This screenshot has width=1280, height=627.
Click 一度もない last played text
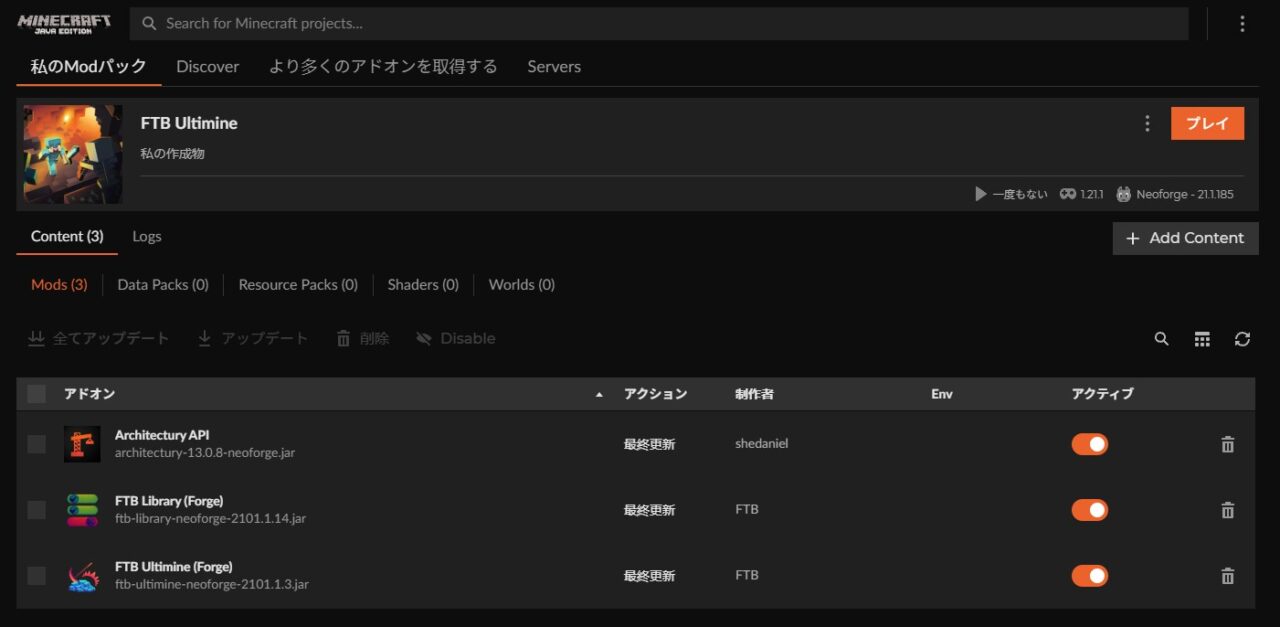(1020, 194)
